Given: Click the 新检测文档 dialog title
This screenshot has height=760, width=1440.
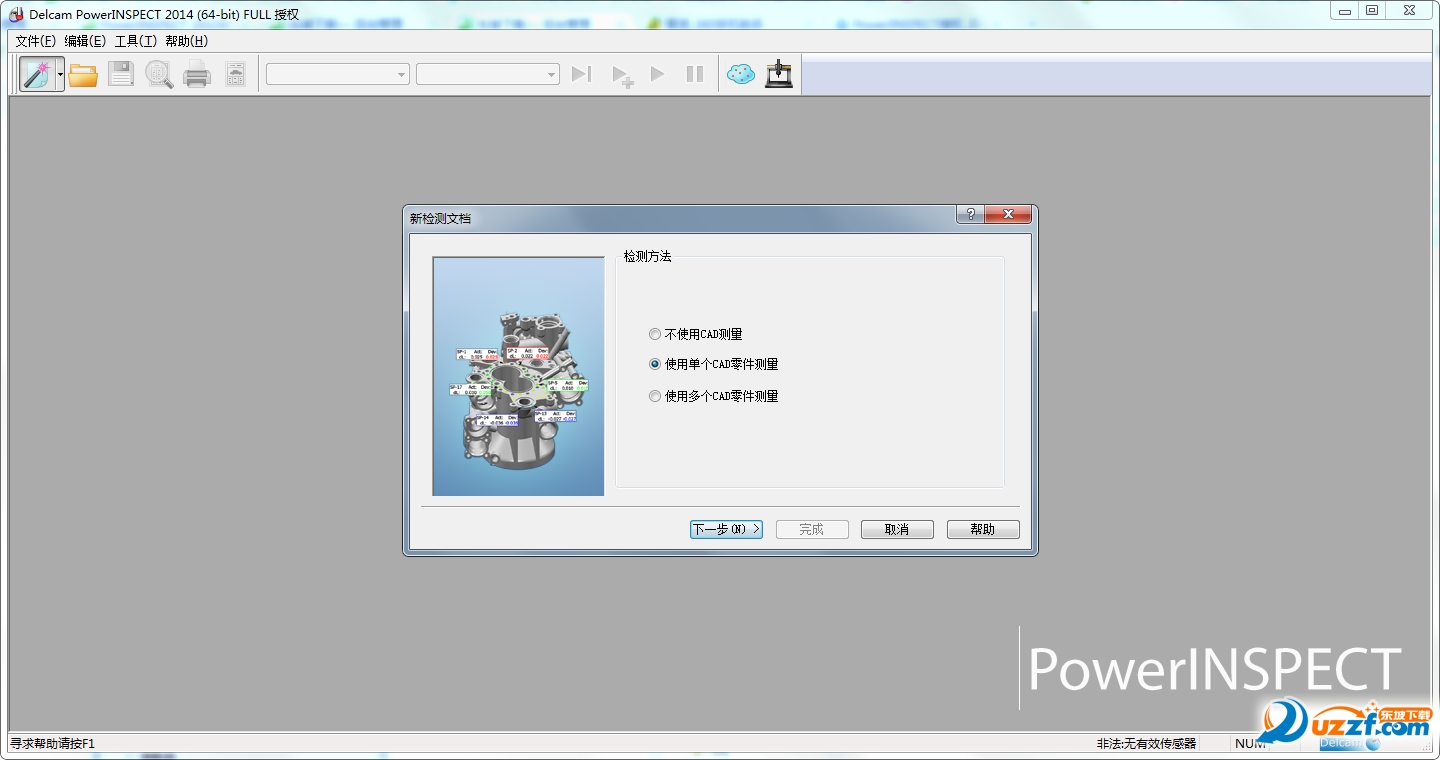Looking at the screenshot, I should [440, 218].
